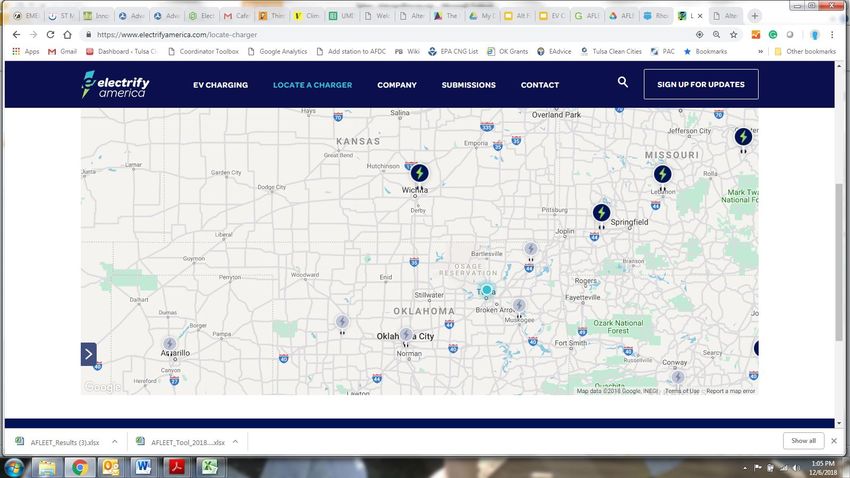Switch to the EV C tab
850x478 pixels.
click(552, 16)
